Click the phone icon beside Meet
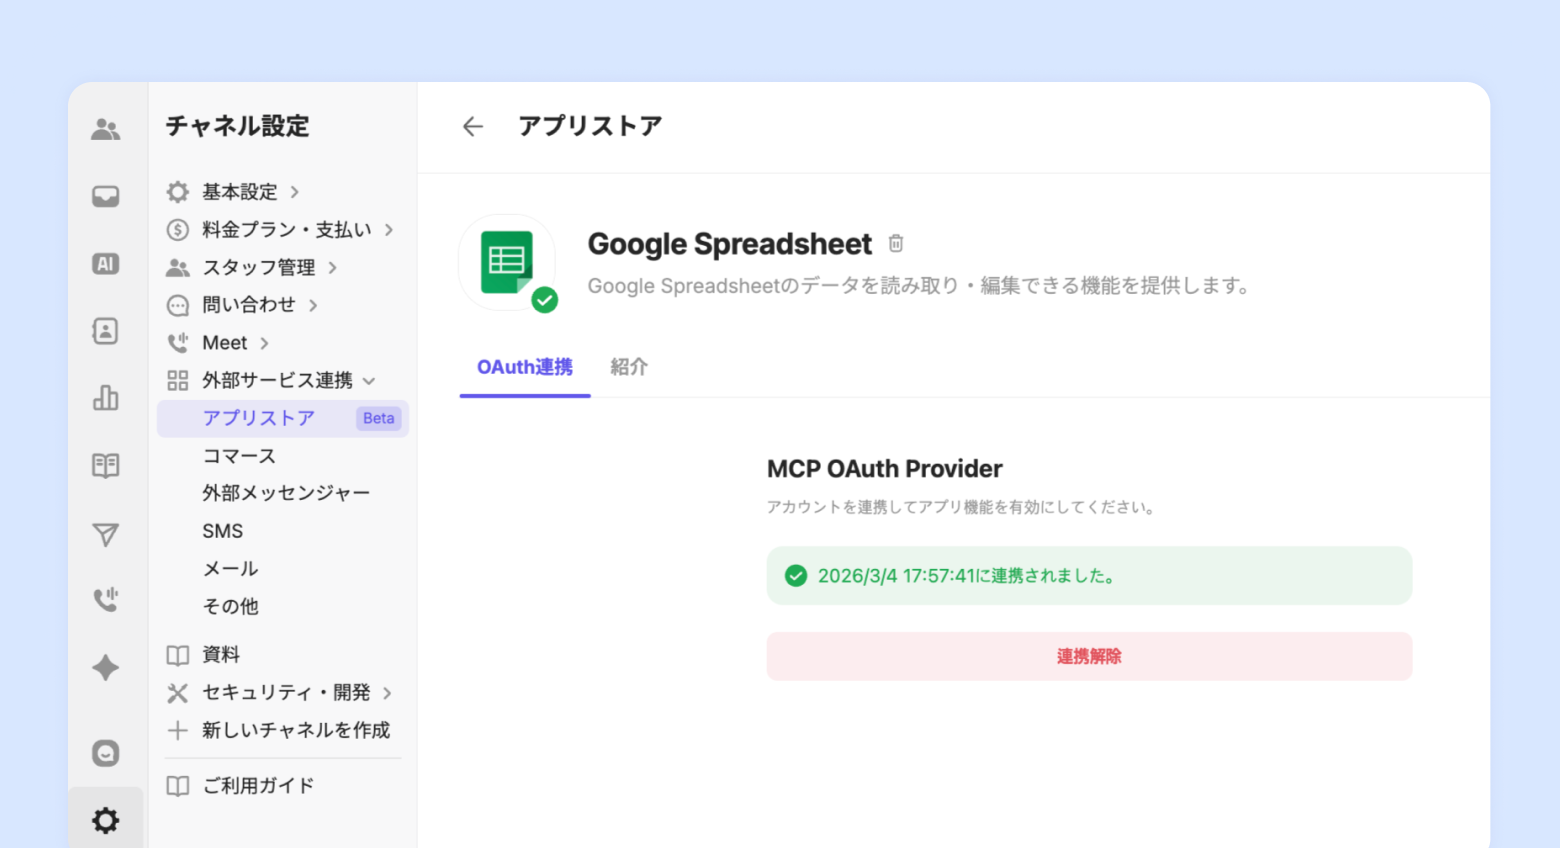1560x848 pixels. pyautogui.click(x=178, y=343)
